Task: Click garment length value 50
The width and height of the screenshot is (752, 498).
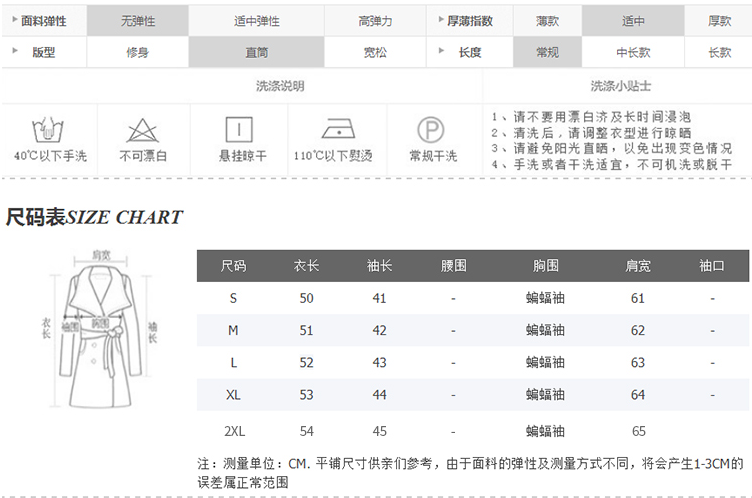Action: click(x=306, y=298)
